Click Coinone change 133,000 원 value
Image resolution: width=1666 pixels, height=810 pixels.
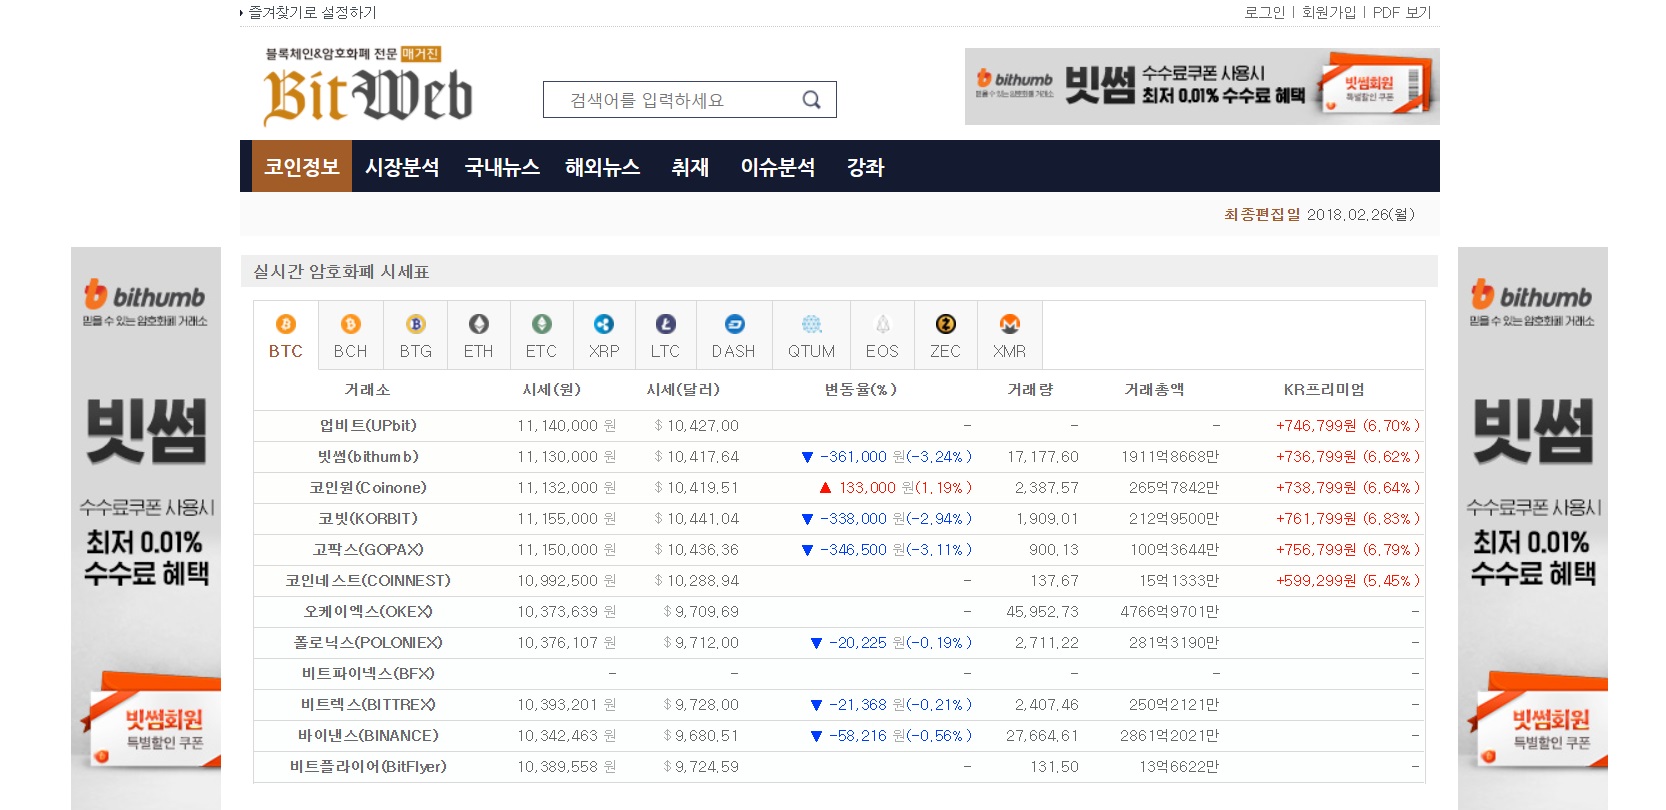pyautogui.click(x=895, y=488)
